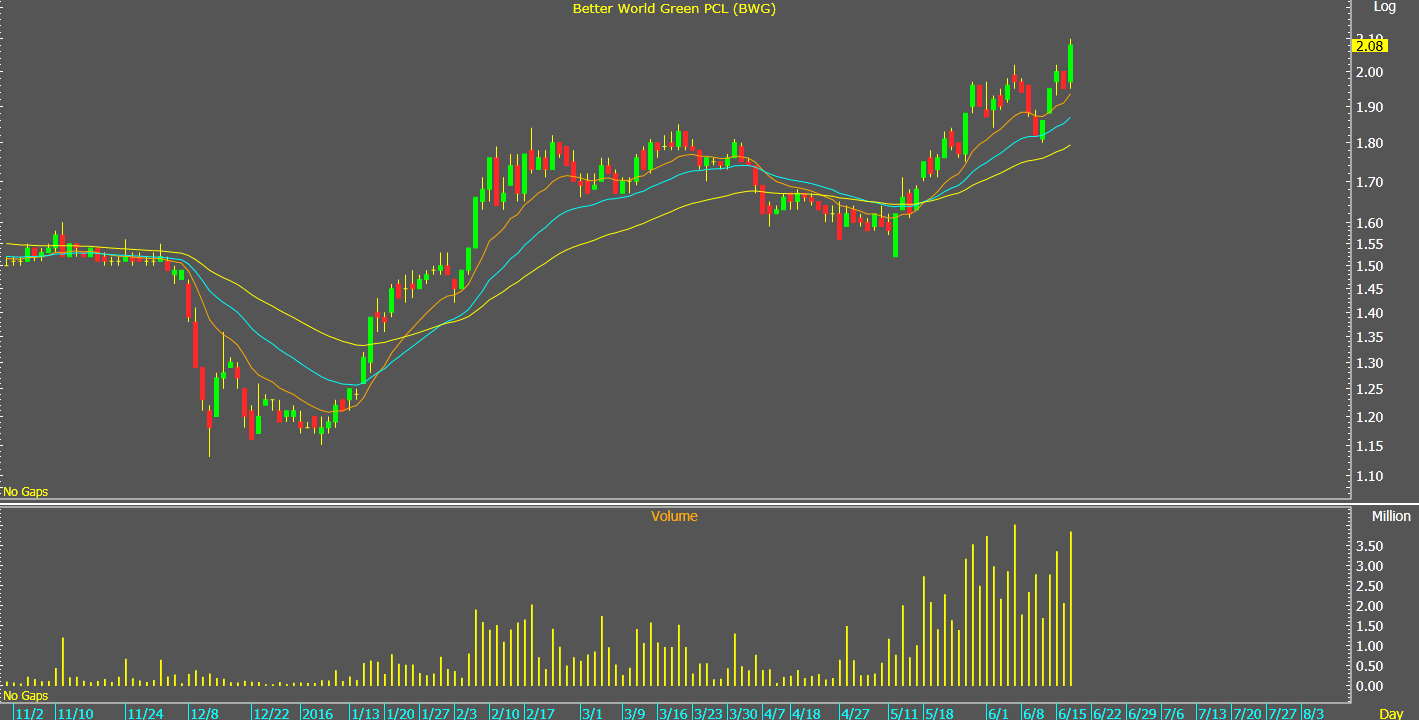Select the 5/11 date on time axis
This screenshot has width=1419, height=720.
coord(904,713)
